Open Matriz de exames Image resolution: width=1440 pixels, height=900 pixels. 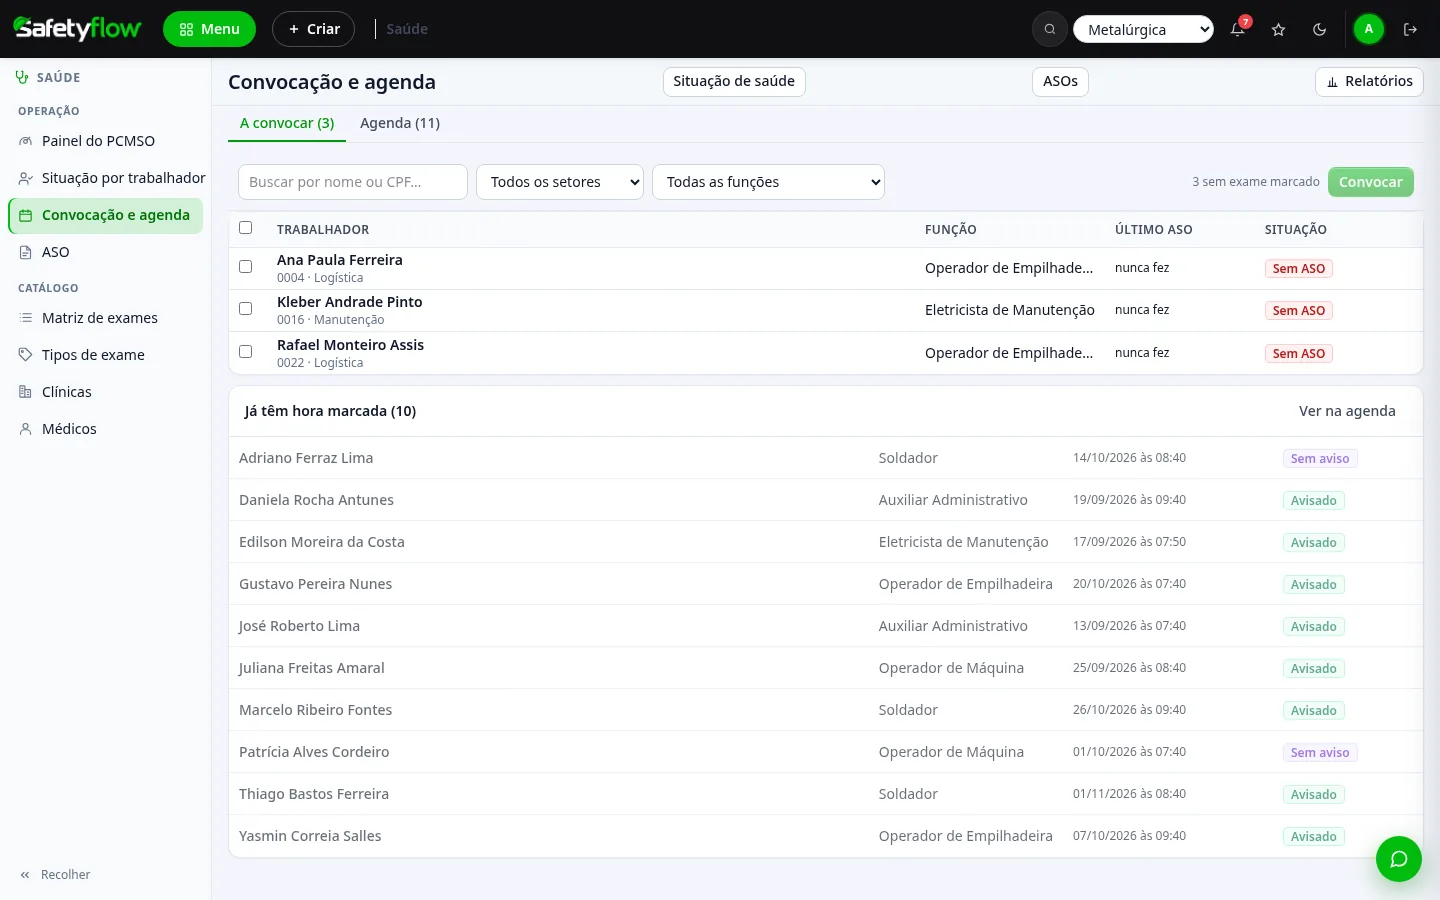(106, 318)
